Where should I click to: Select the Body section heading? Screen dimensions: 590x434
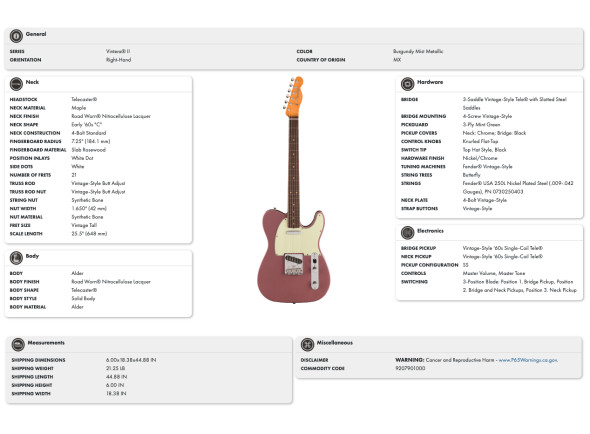tap(32, 256)
